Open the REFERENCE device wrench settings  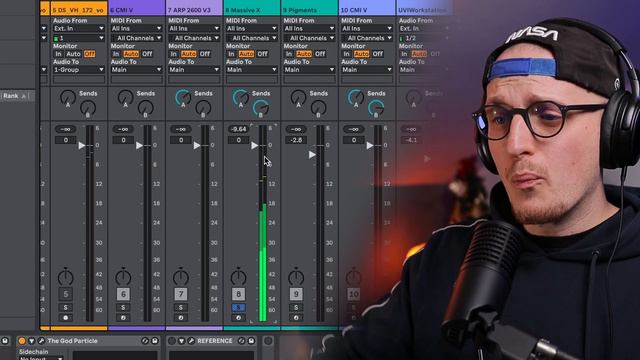pyautogui.click(x=191, y=340)
